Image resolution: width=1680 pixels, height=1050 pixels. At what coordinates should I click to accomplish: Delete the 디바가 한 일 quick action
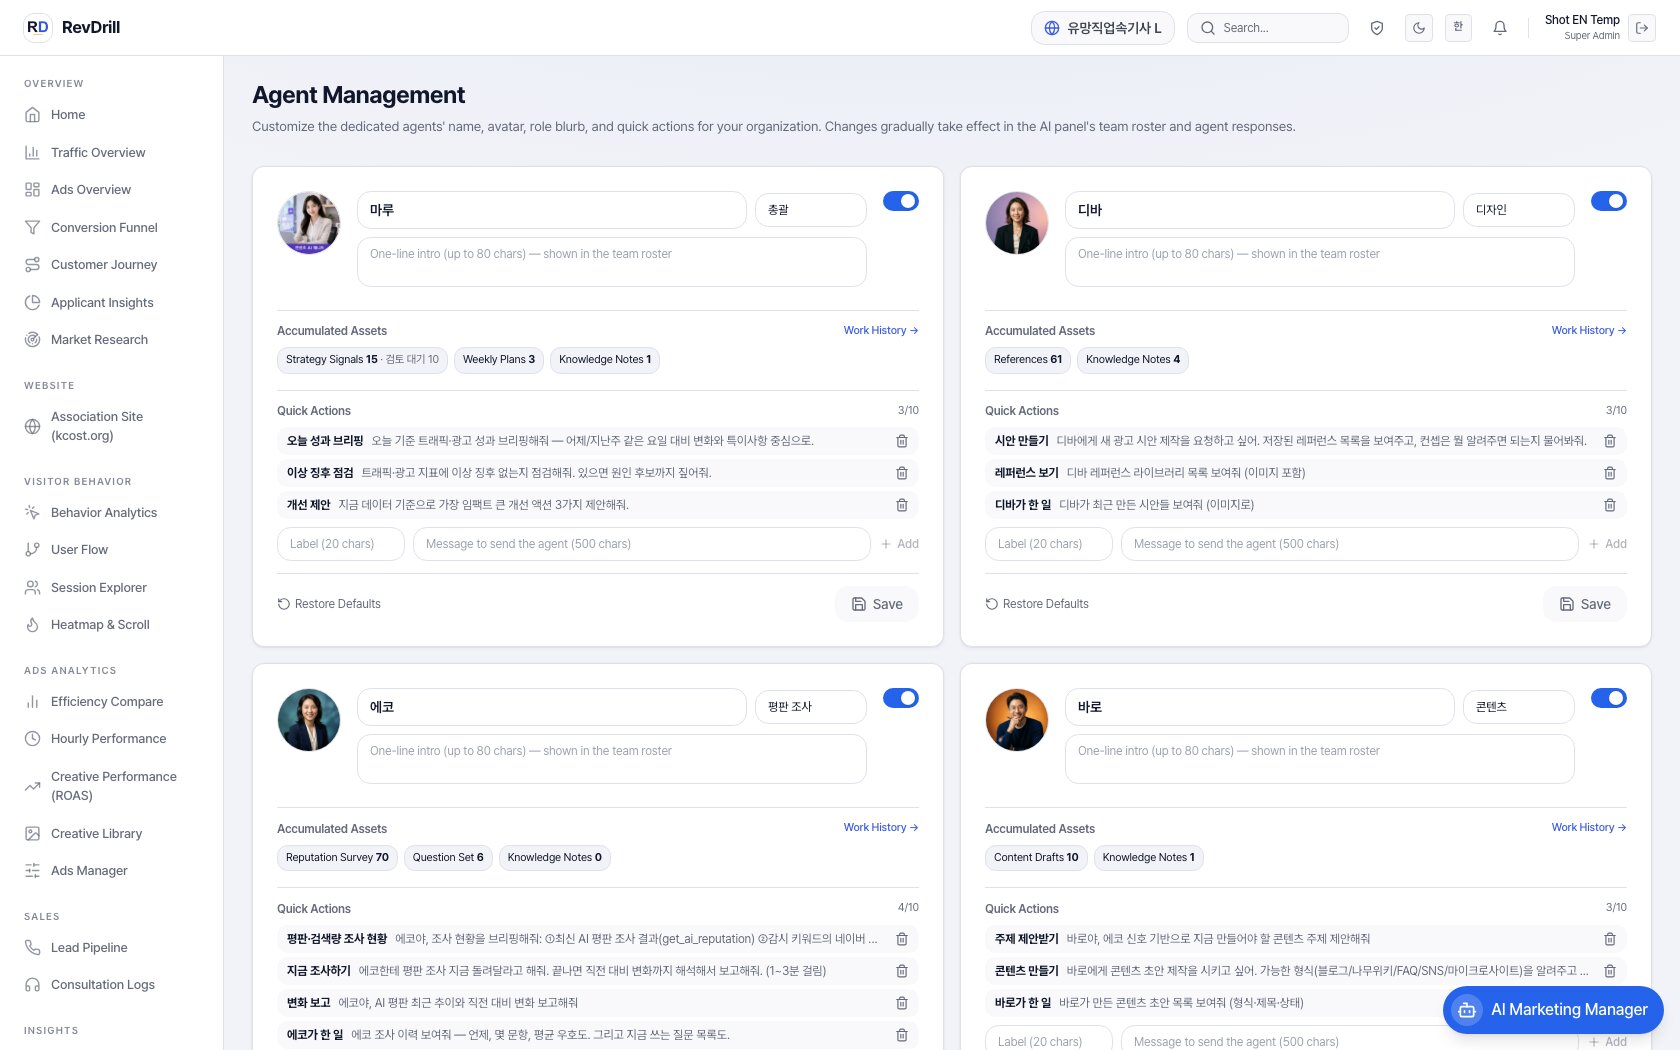(1610, 505)
